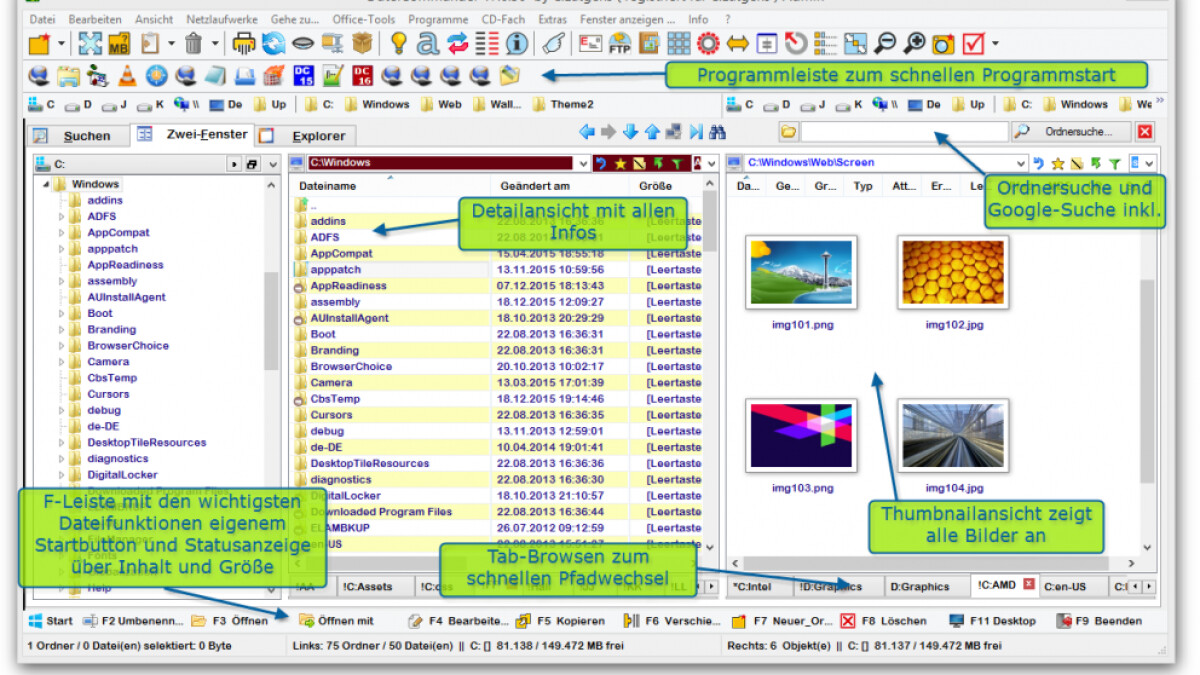1200x675 pixels.
Task: Open the Office-Tools menu
Action: coord(364,19)
